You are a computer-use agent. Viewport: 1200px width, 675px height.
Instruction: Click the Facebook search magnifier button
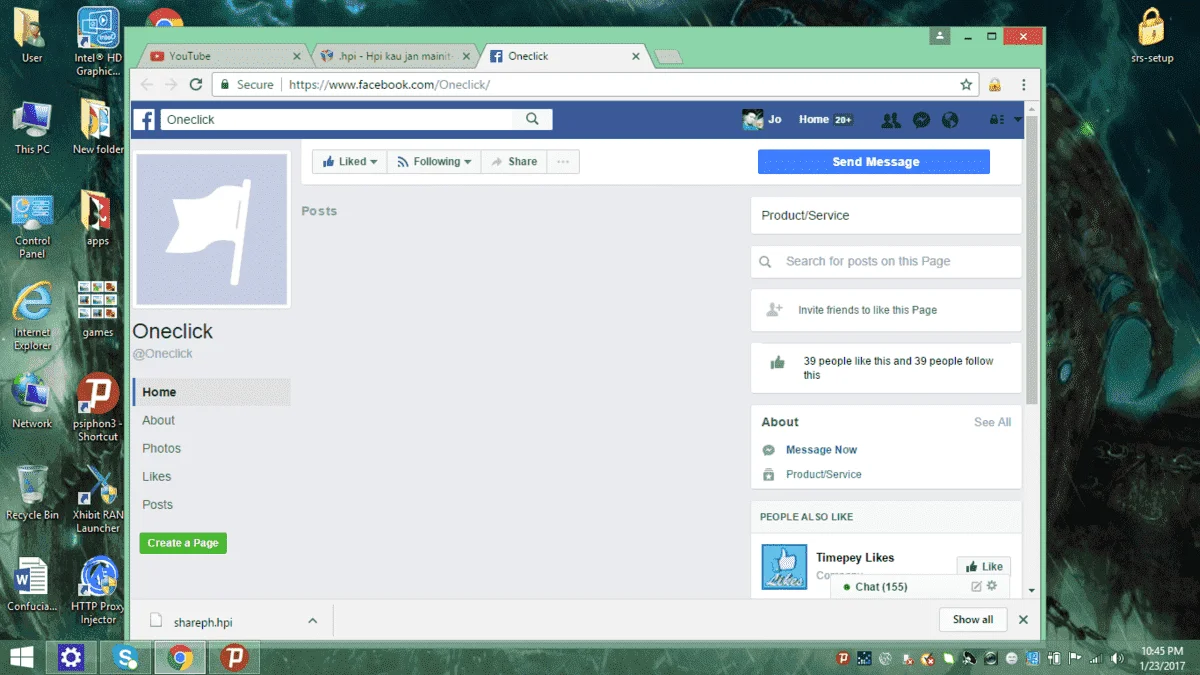(532, 119)
